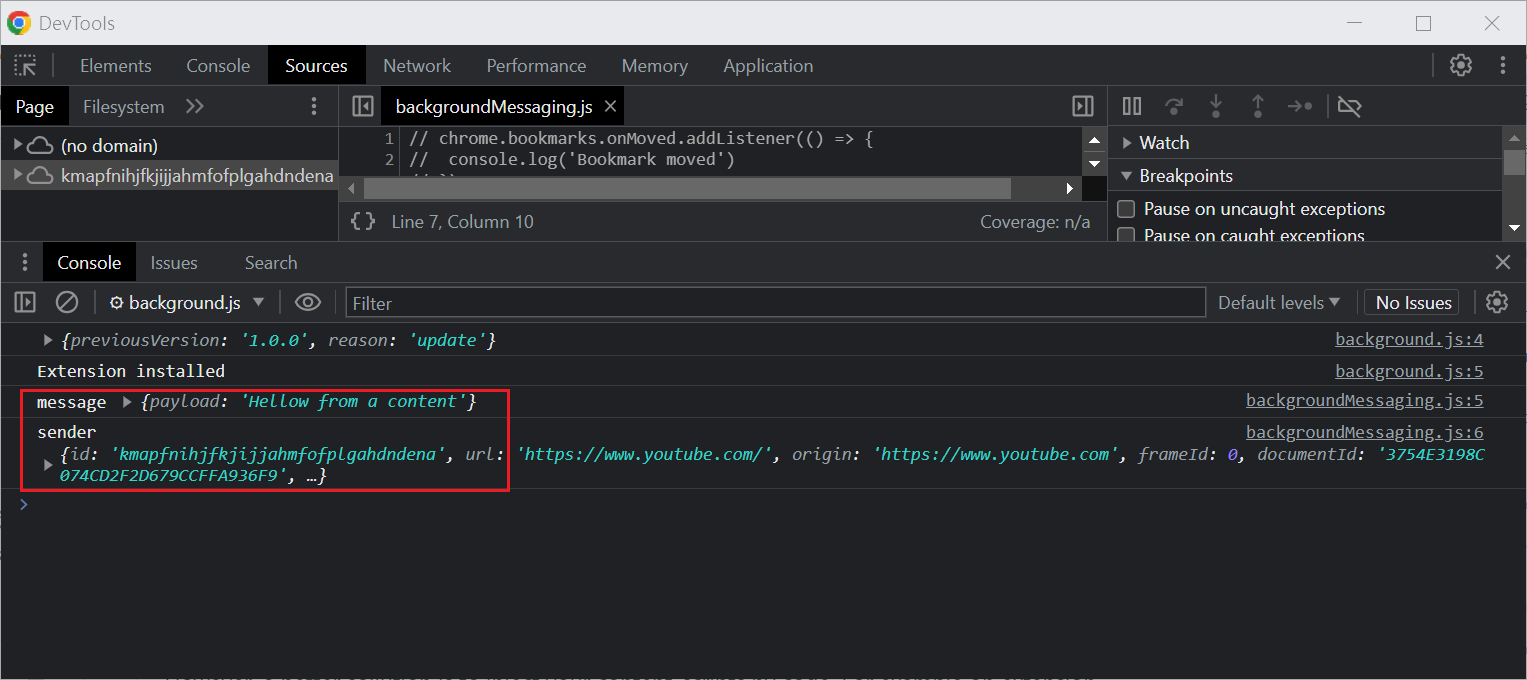Click the No Issues button

[1412, 302]
